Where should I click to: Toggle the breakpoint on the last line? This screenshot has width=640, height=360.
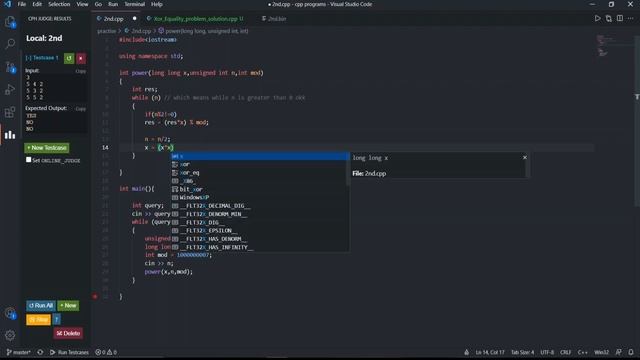[95, 296]
